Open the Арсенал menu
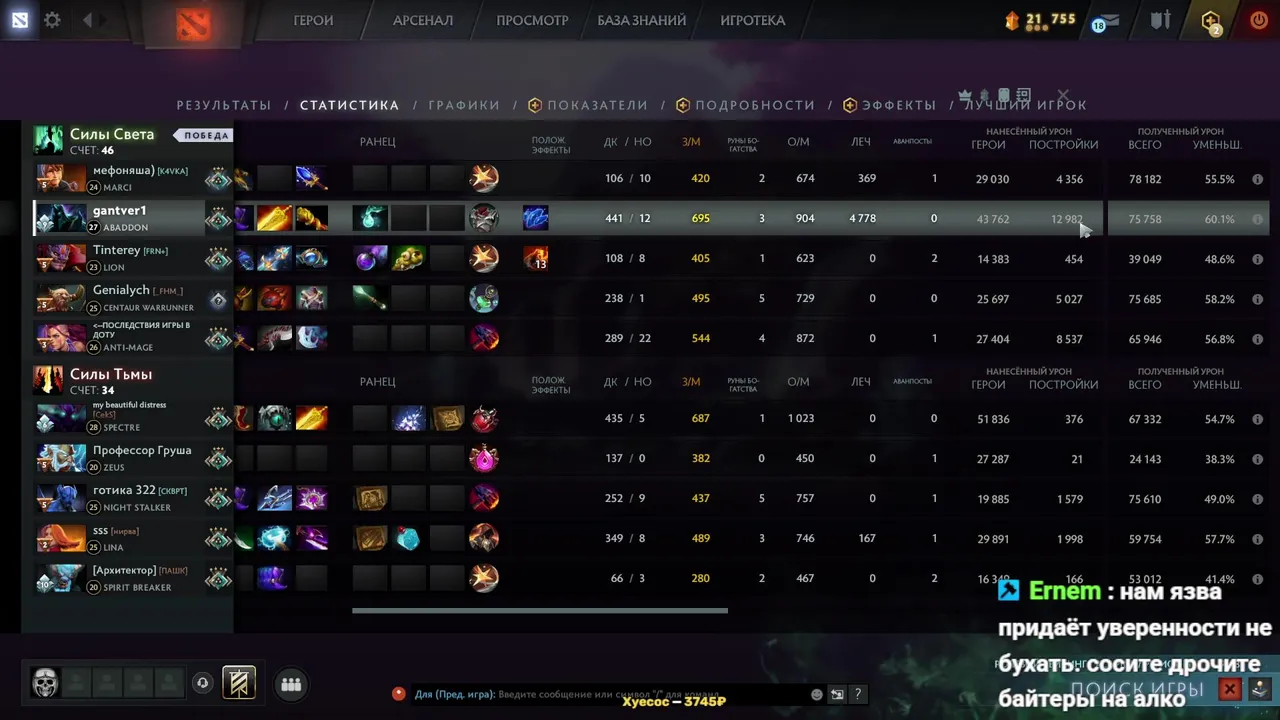This screenshot has height=720, width=1280. (423, 20)
